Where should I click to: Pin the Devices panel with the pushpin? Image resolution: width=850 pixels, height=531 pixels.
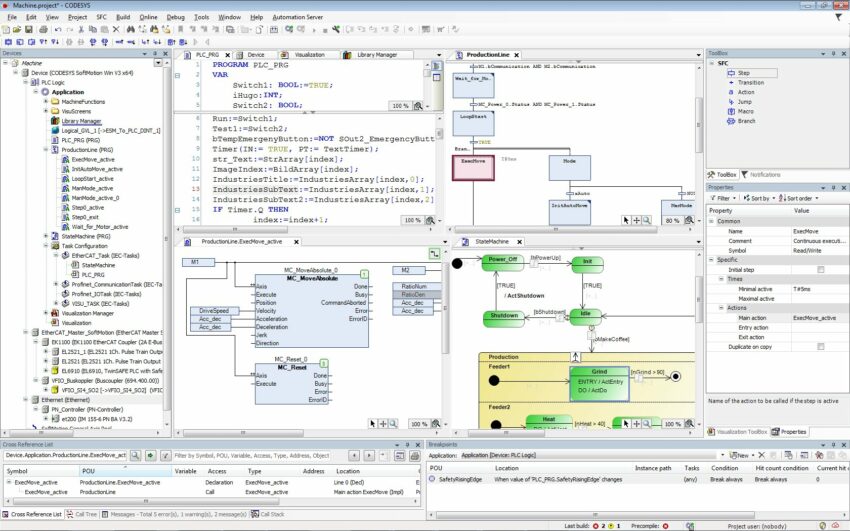coord(155,53)
